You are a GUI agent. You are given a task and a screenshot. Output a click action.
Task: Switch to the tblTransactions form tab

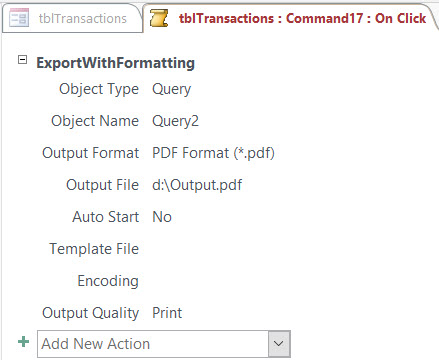tap(73, 18)
